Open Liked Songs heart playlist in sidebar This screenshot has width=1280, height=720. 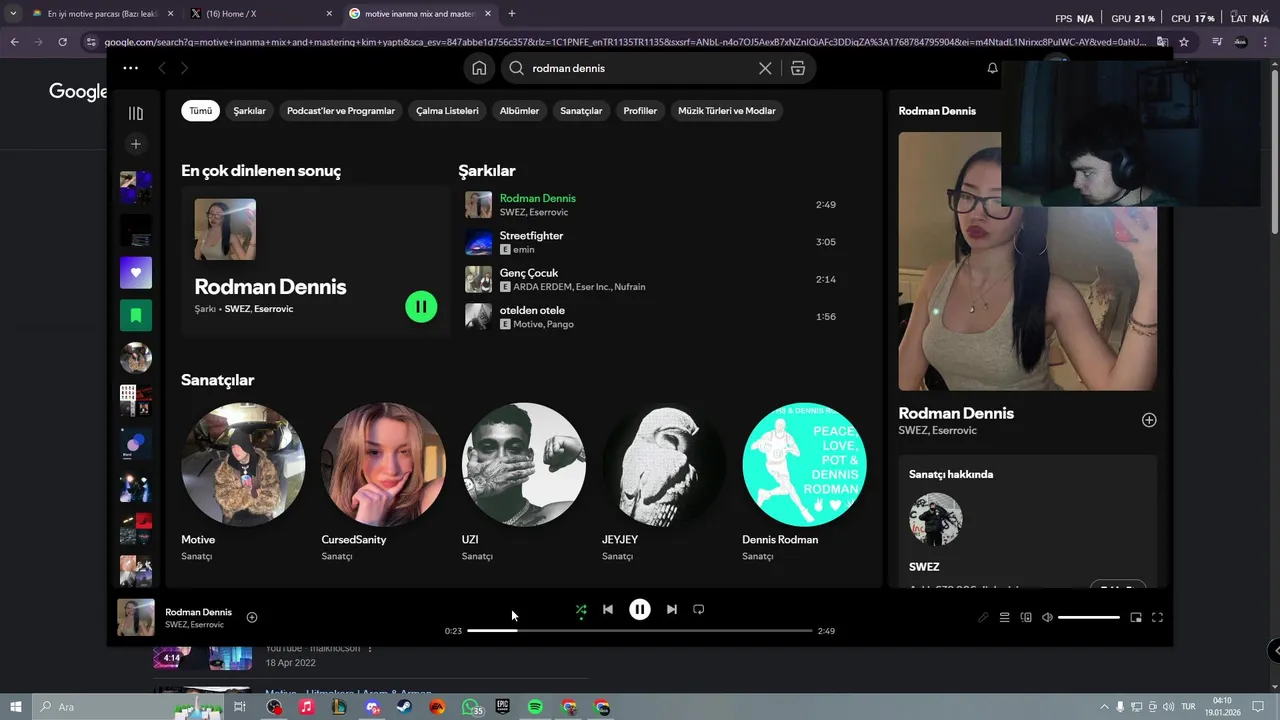[x=136, y=272]
